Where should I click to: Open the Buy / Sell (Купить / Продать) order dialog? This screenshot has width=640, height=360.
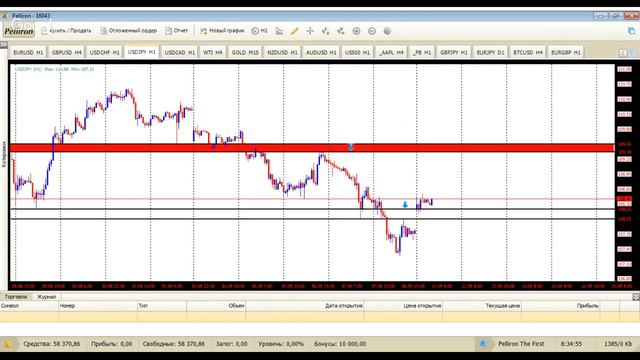click(66, 31)
